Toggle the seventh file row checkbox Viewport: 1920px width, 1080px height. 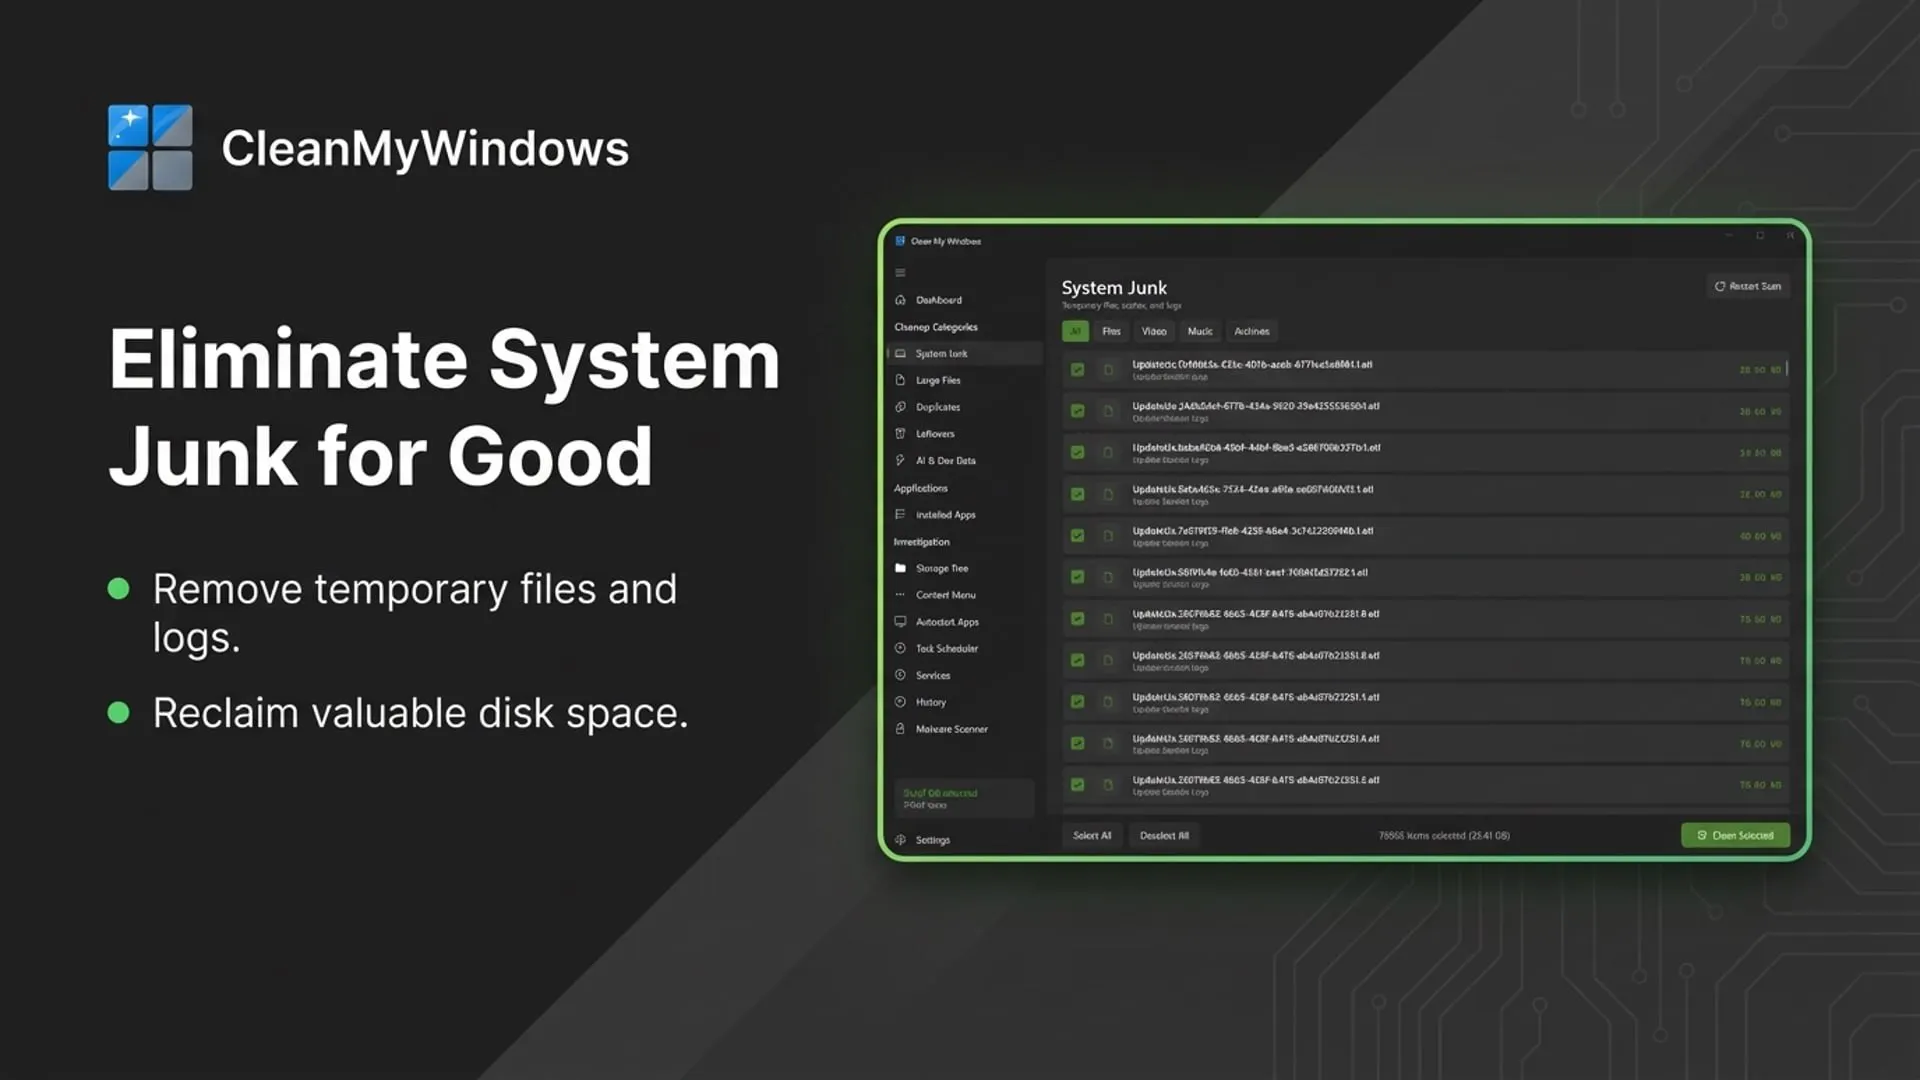click(x=1077, y=619)
